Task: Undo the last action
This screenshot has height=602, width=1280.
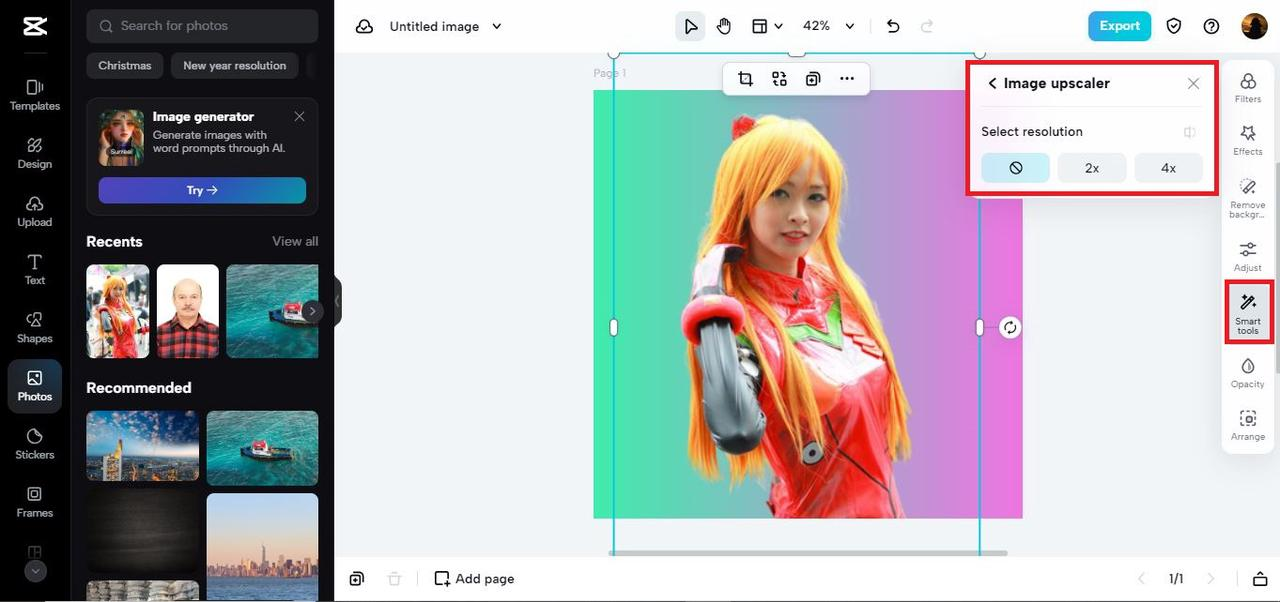Action: click(893, 26)
